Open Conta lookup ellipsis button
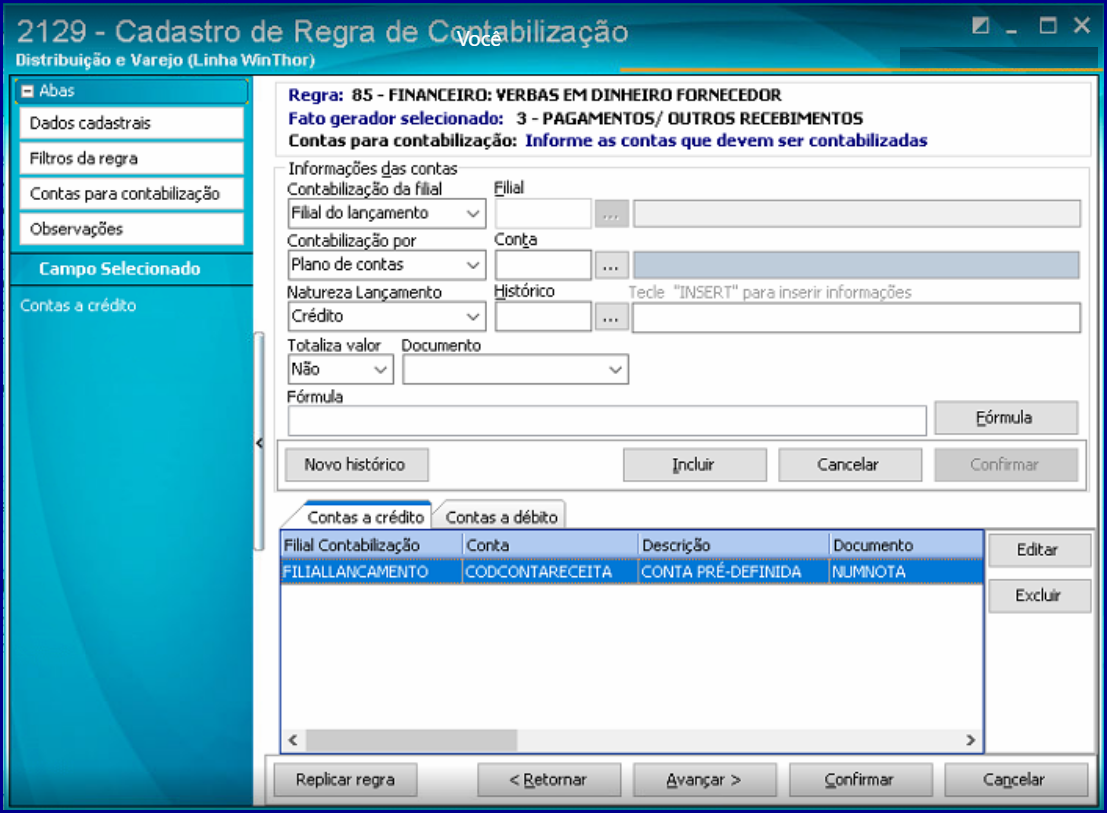Screen dimensions: 1107x813 click(611, 266)
